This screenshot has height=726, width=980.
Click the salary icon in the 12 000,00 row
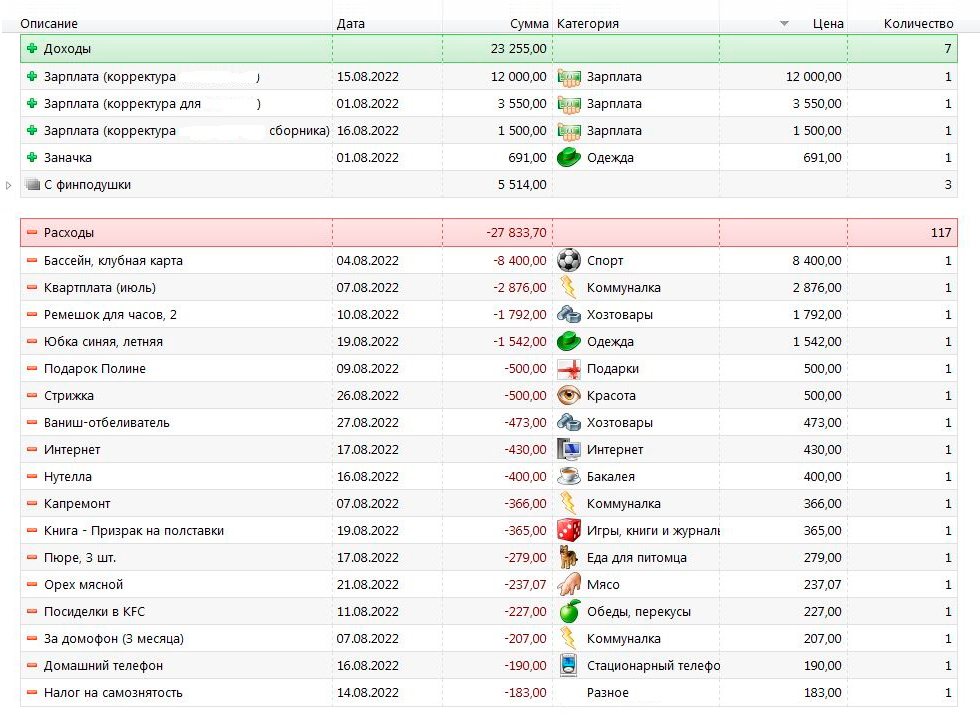tap(569, 77)
